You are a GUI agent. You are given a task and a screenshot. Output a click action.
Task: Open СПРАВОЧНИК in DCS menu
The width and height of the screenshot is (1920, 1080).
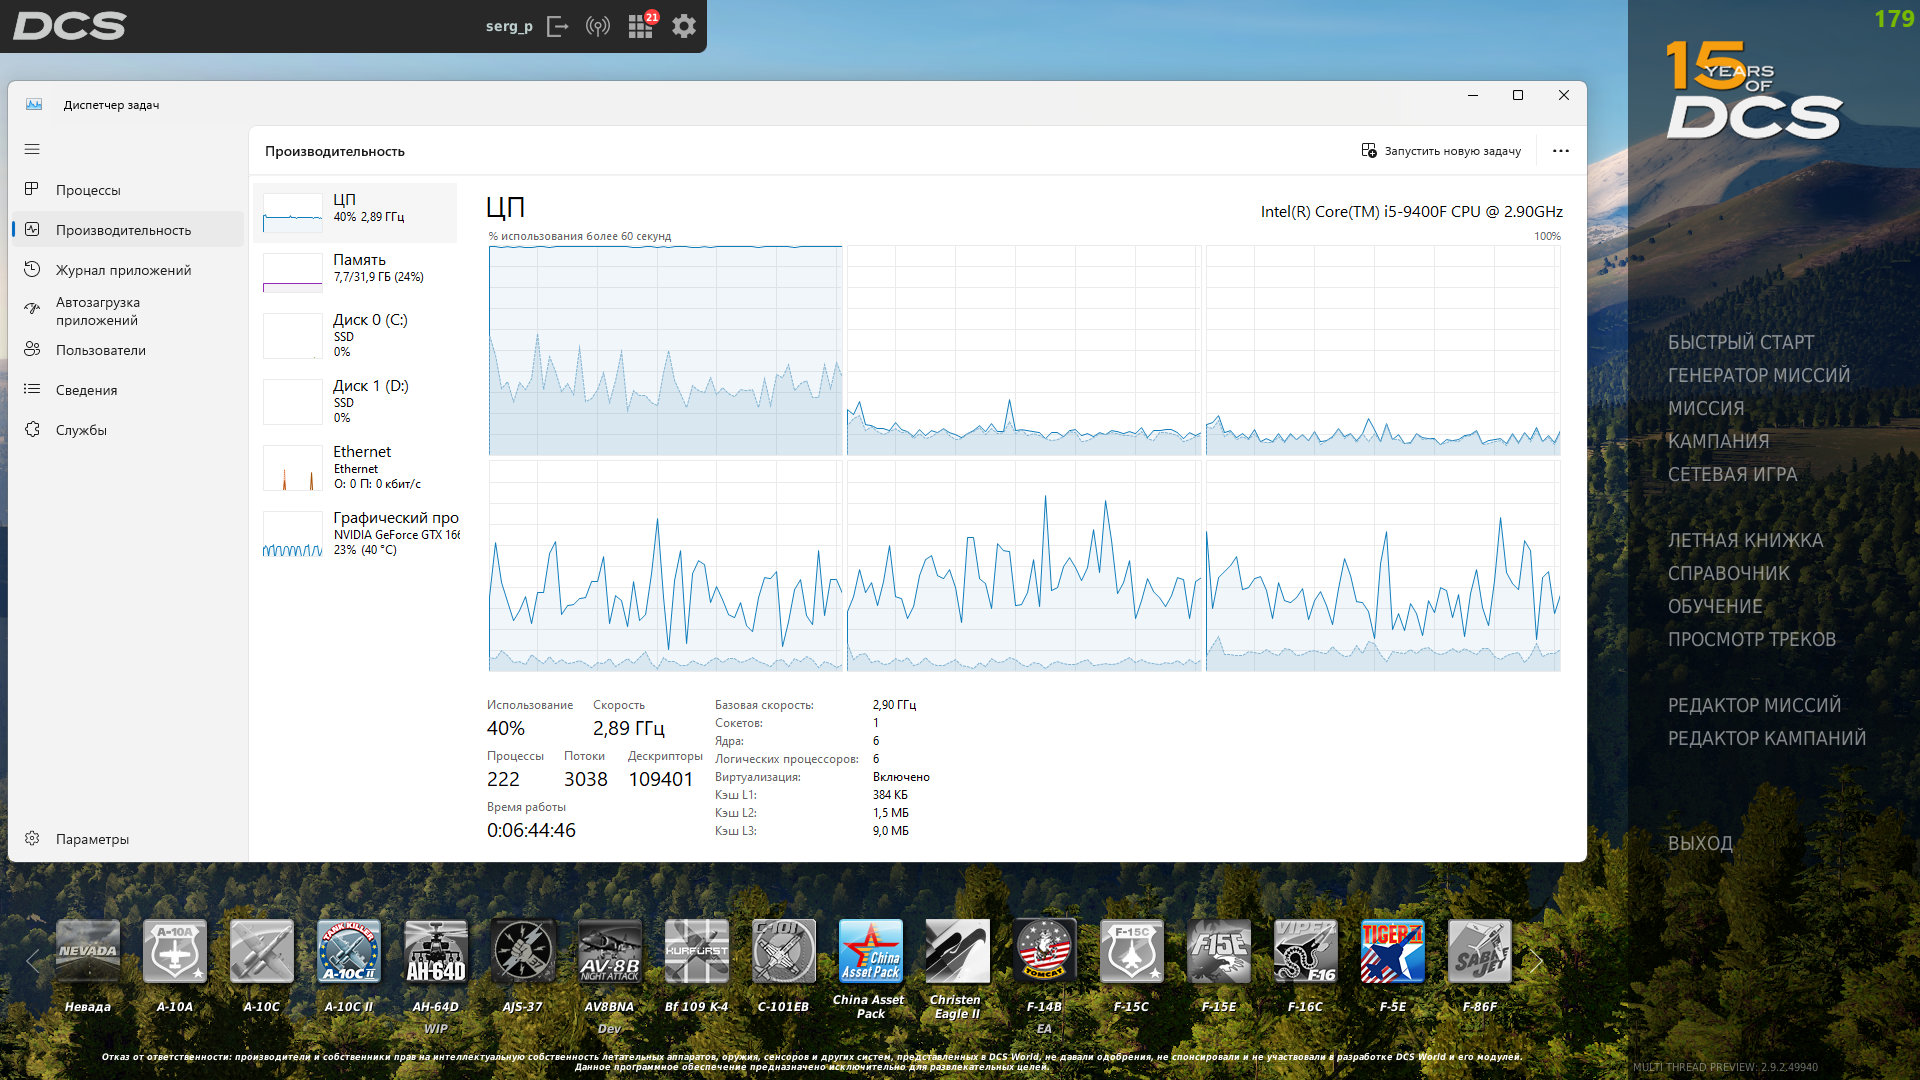pyautogui.click(x=1729, y=574)
